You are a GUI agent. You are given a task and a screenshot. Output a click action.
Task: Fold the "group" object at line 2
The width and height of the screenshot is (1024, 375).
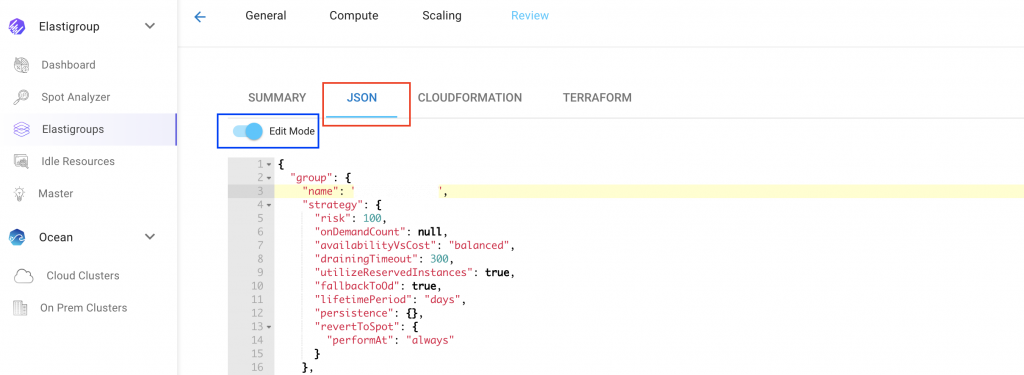[268, 178]
